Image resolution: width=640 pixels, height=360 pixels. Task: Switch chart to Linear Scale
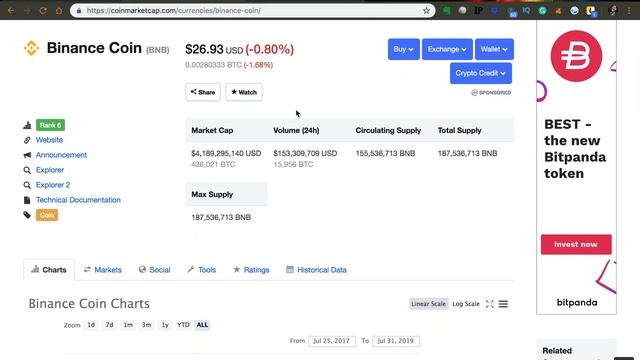pyautogui.click(x=429, y=304)
